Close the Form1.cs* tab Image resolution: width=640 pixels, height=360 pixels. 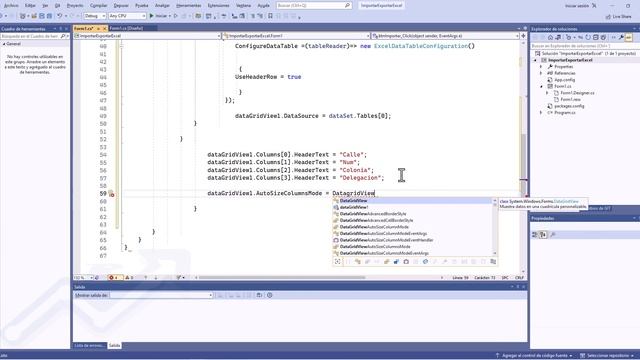click(104, 28)
